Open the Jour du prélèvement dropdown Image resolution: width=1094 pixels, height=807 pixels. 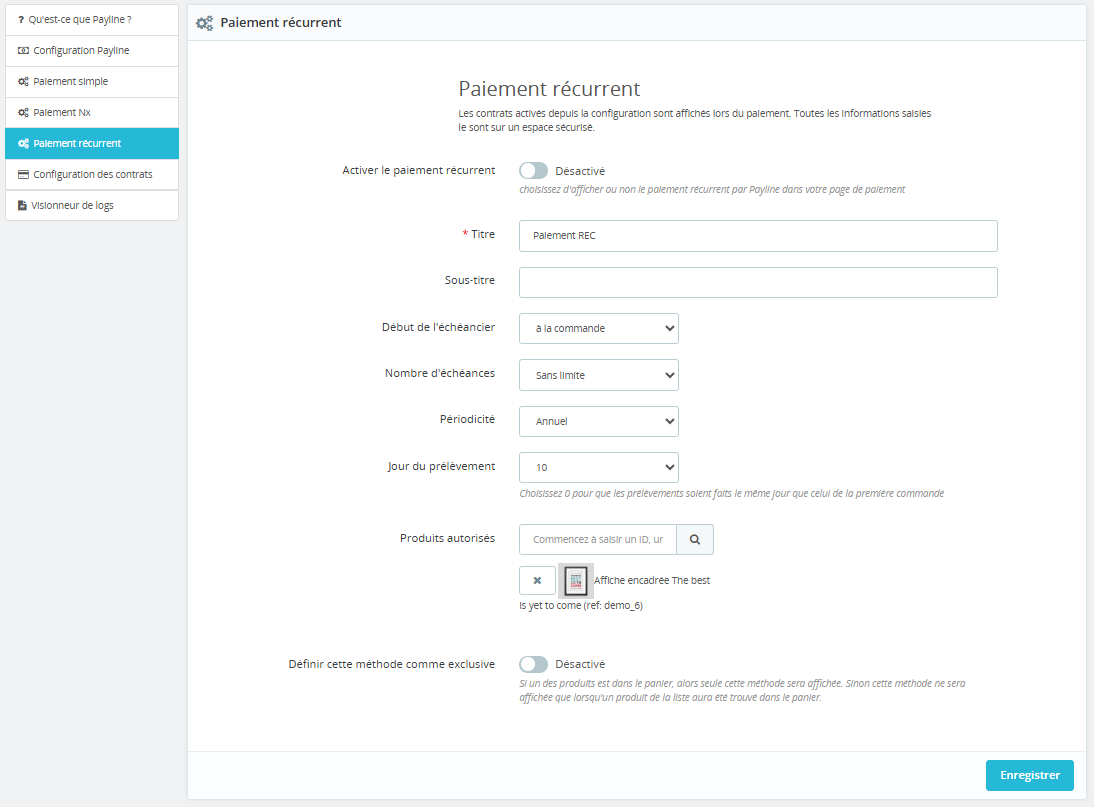pyautogui.click(x=598, y=467)
